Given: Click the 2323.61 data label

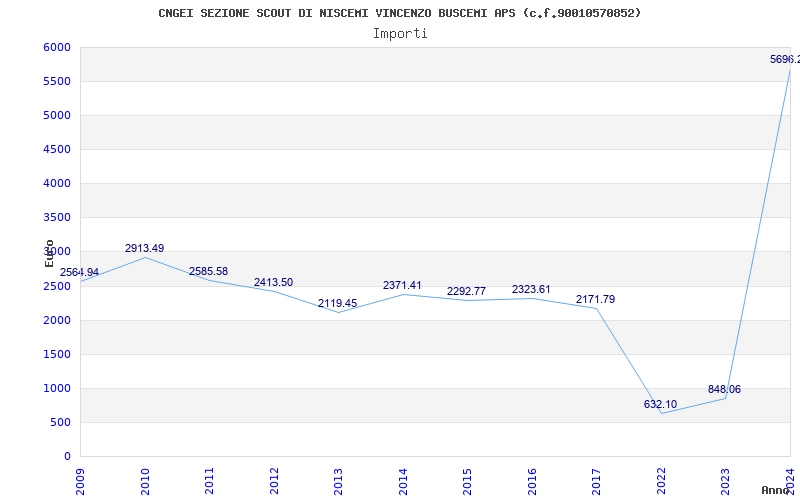Looking at the screenshot, I should (x=531, y=290).
